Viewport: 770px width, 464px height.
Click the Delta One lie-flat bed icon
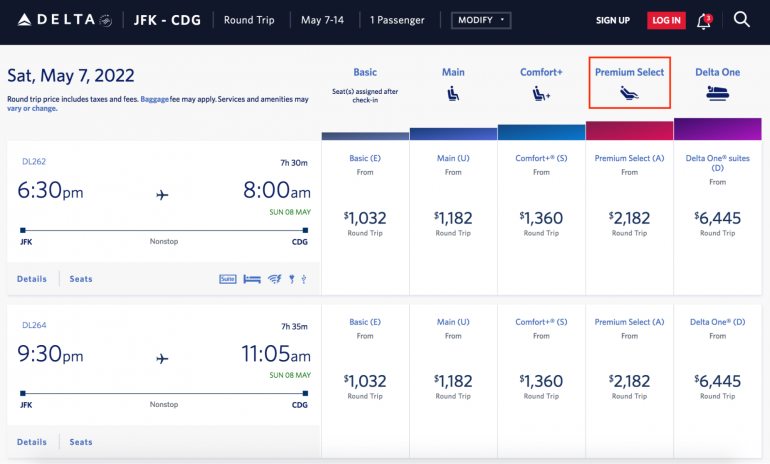[717, 95]
